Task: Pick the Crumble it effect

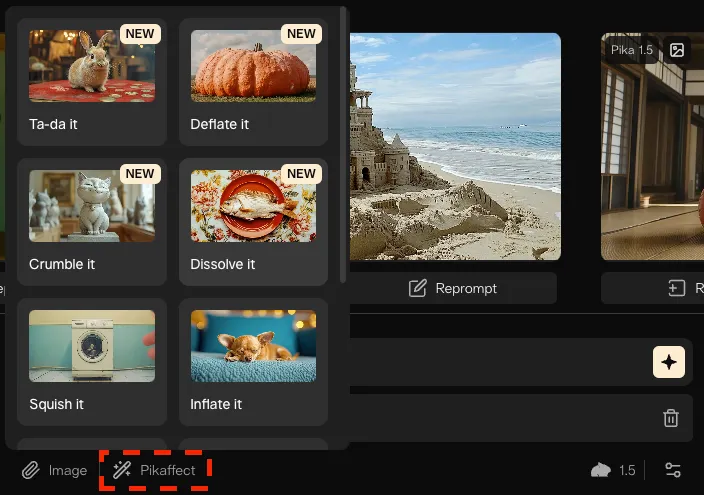Action: [92, 222]
